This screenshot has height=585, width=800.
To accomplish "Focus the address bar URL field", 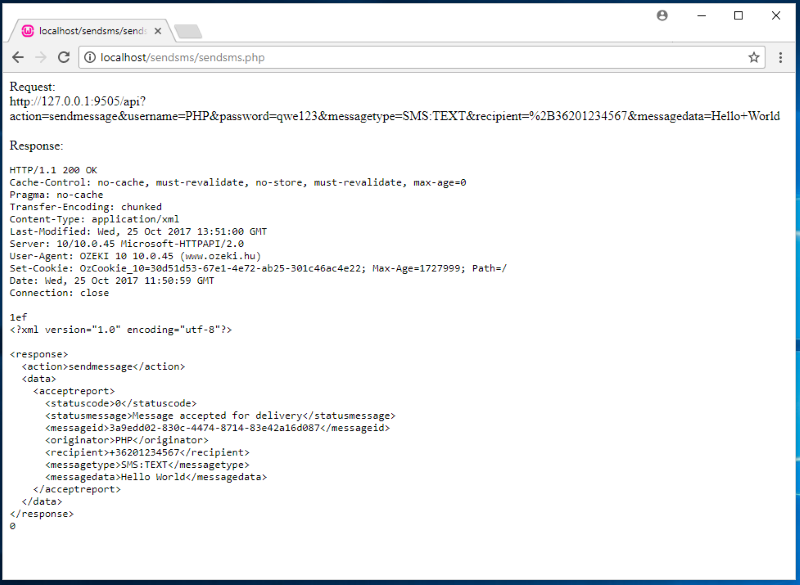I will pyautogui.click(x=422, y=57).
